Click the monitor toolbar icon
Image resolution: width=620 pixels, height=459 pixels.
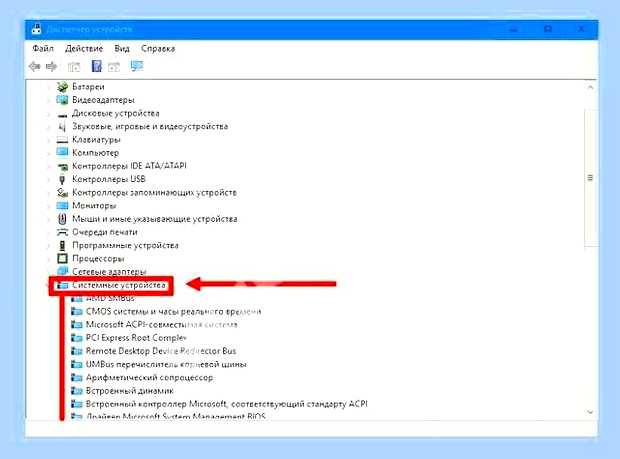point(137,66)
